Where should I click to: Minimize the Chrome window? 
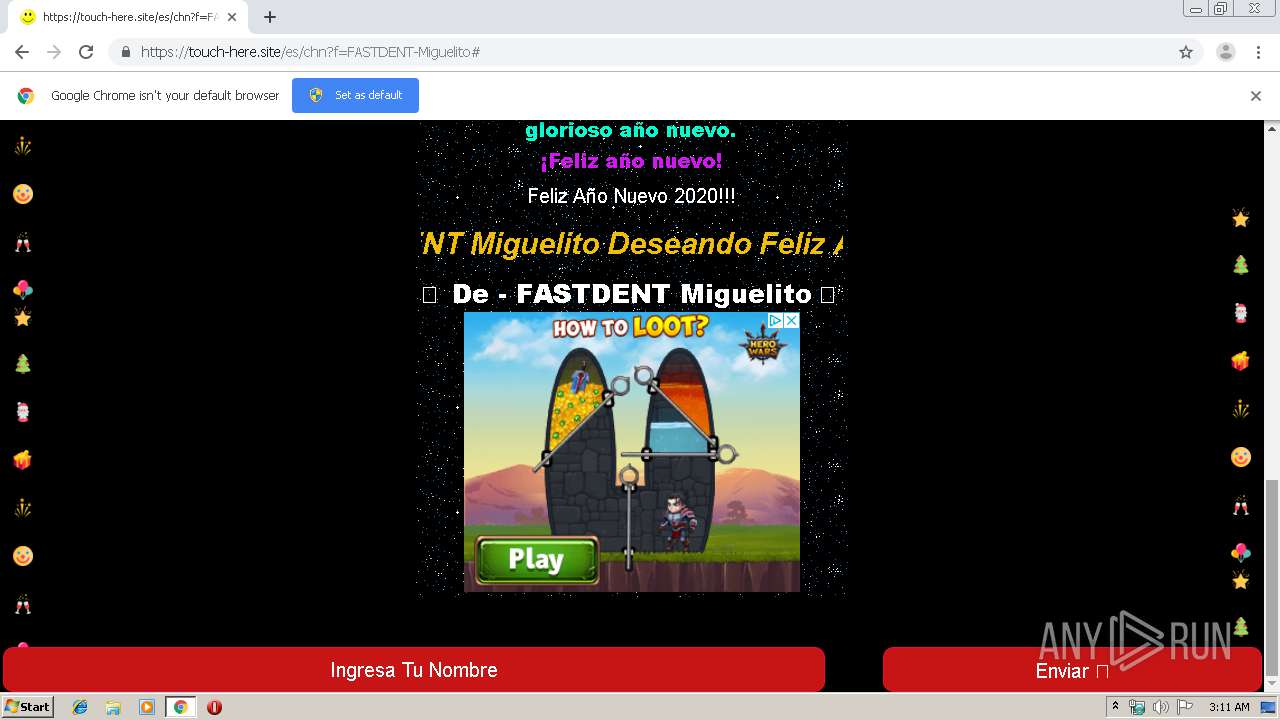(x=1196, y=9)
